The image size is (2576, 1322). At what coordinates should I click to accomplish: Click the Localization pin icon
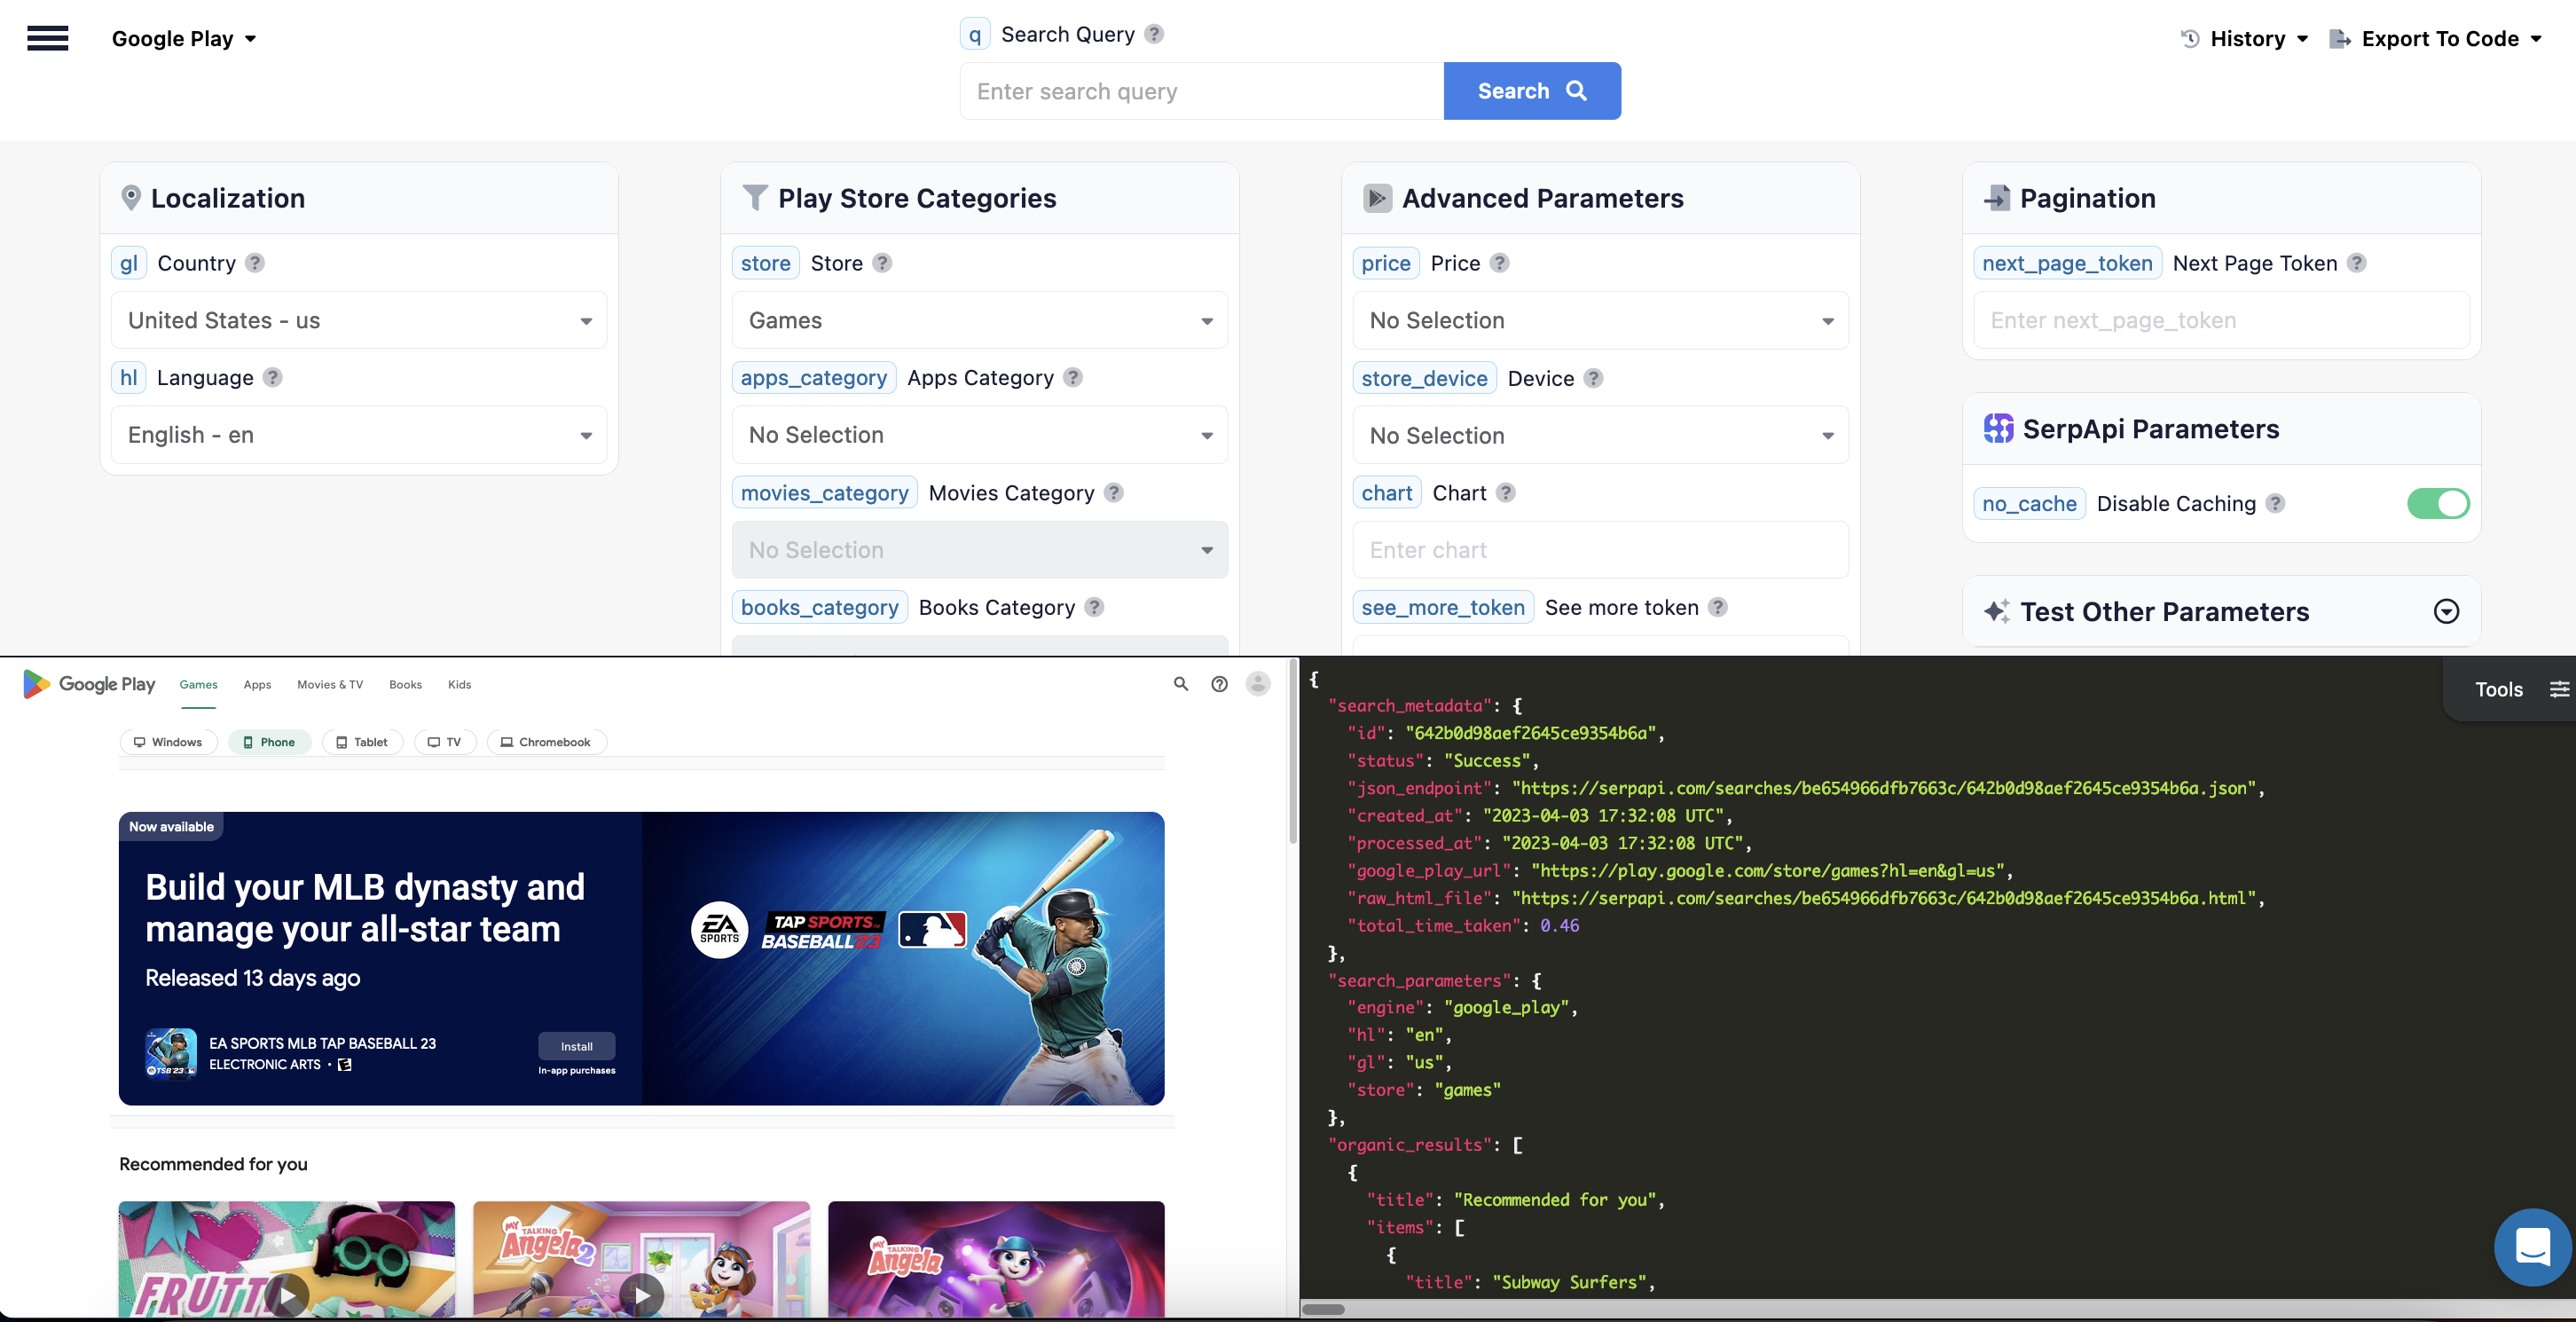point(131,197)
